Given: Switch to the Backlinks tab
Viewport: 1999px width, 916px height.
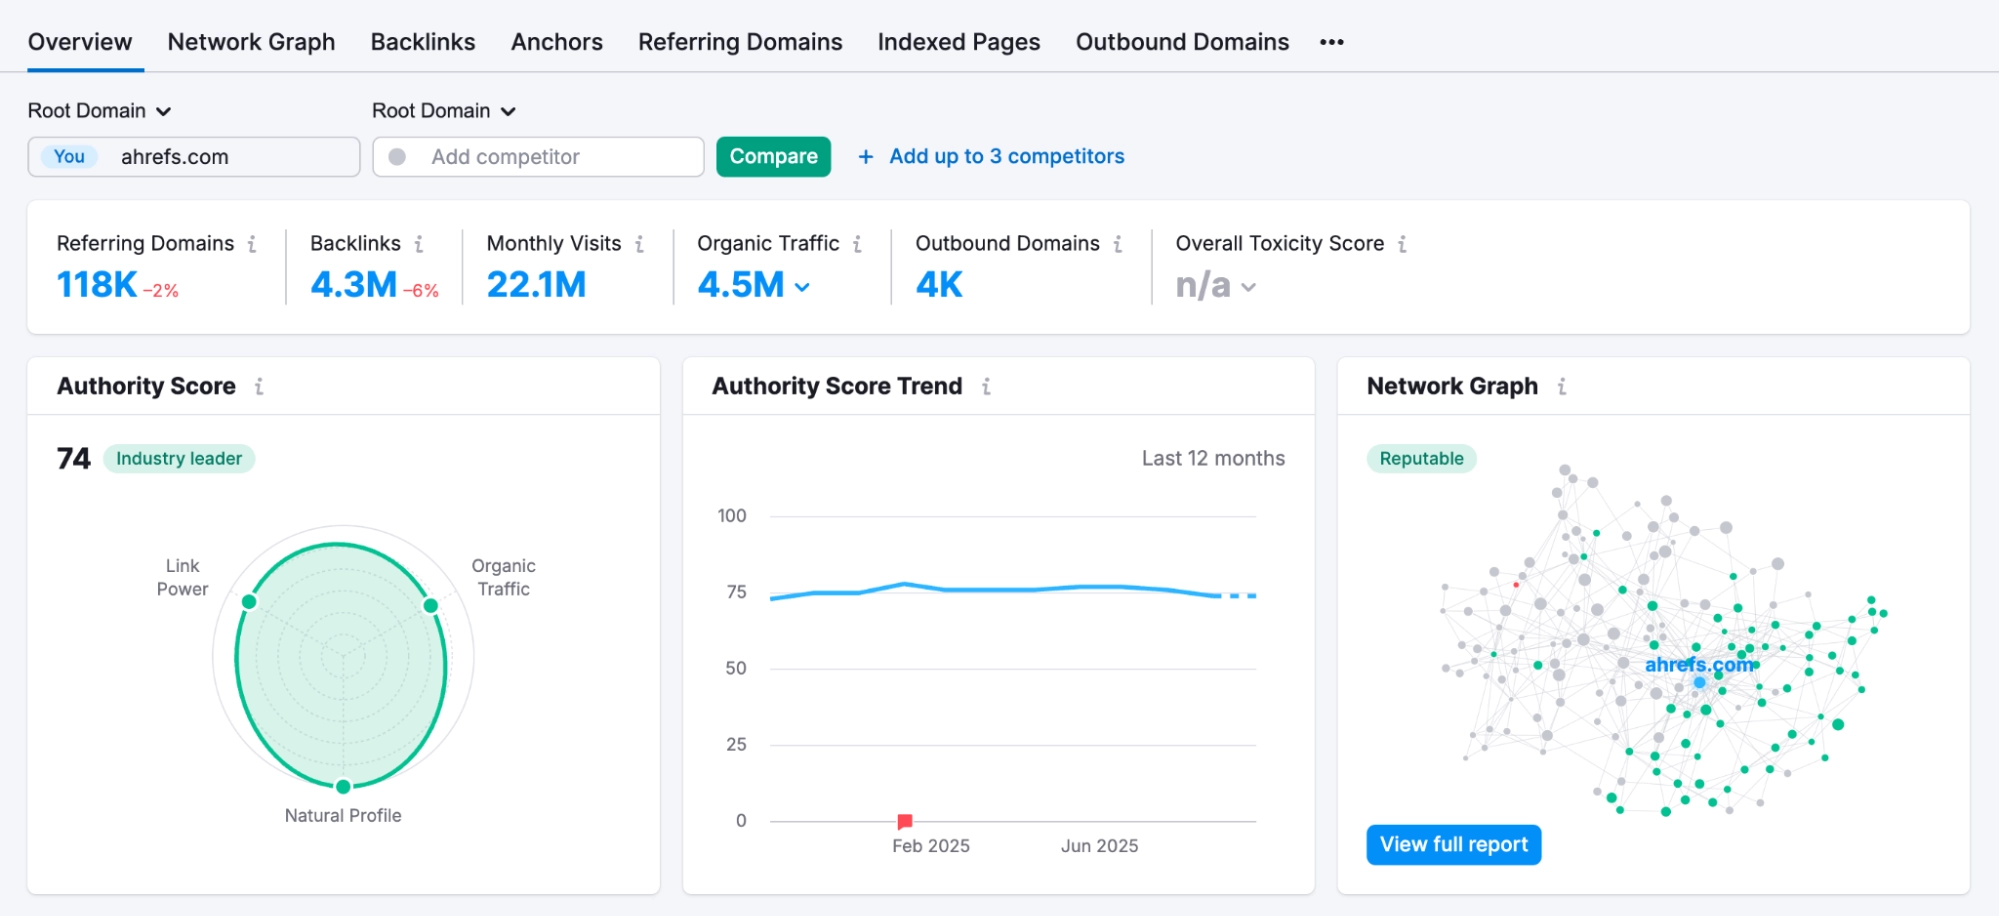Looking at the screenshot, I should point(422,42).
